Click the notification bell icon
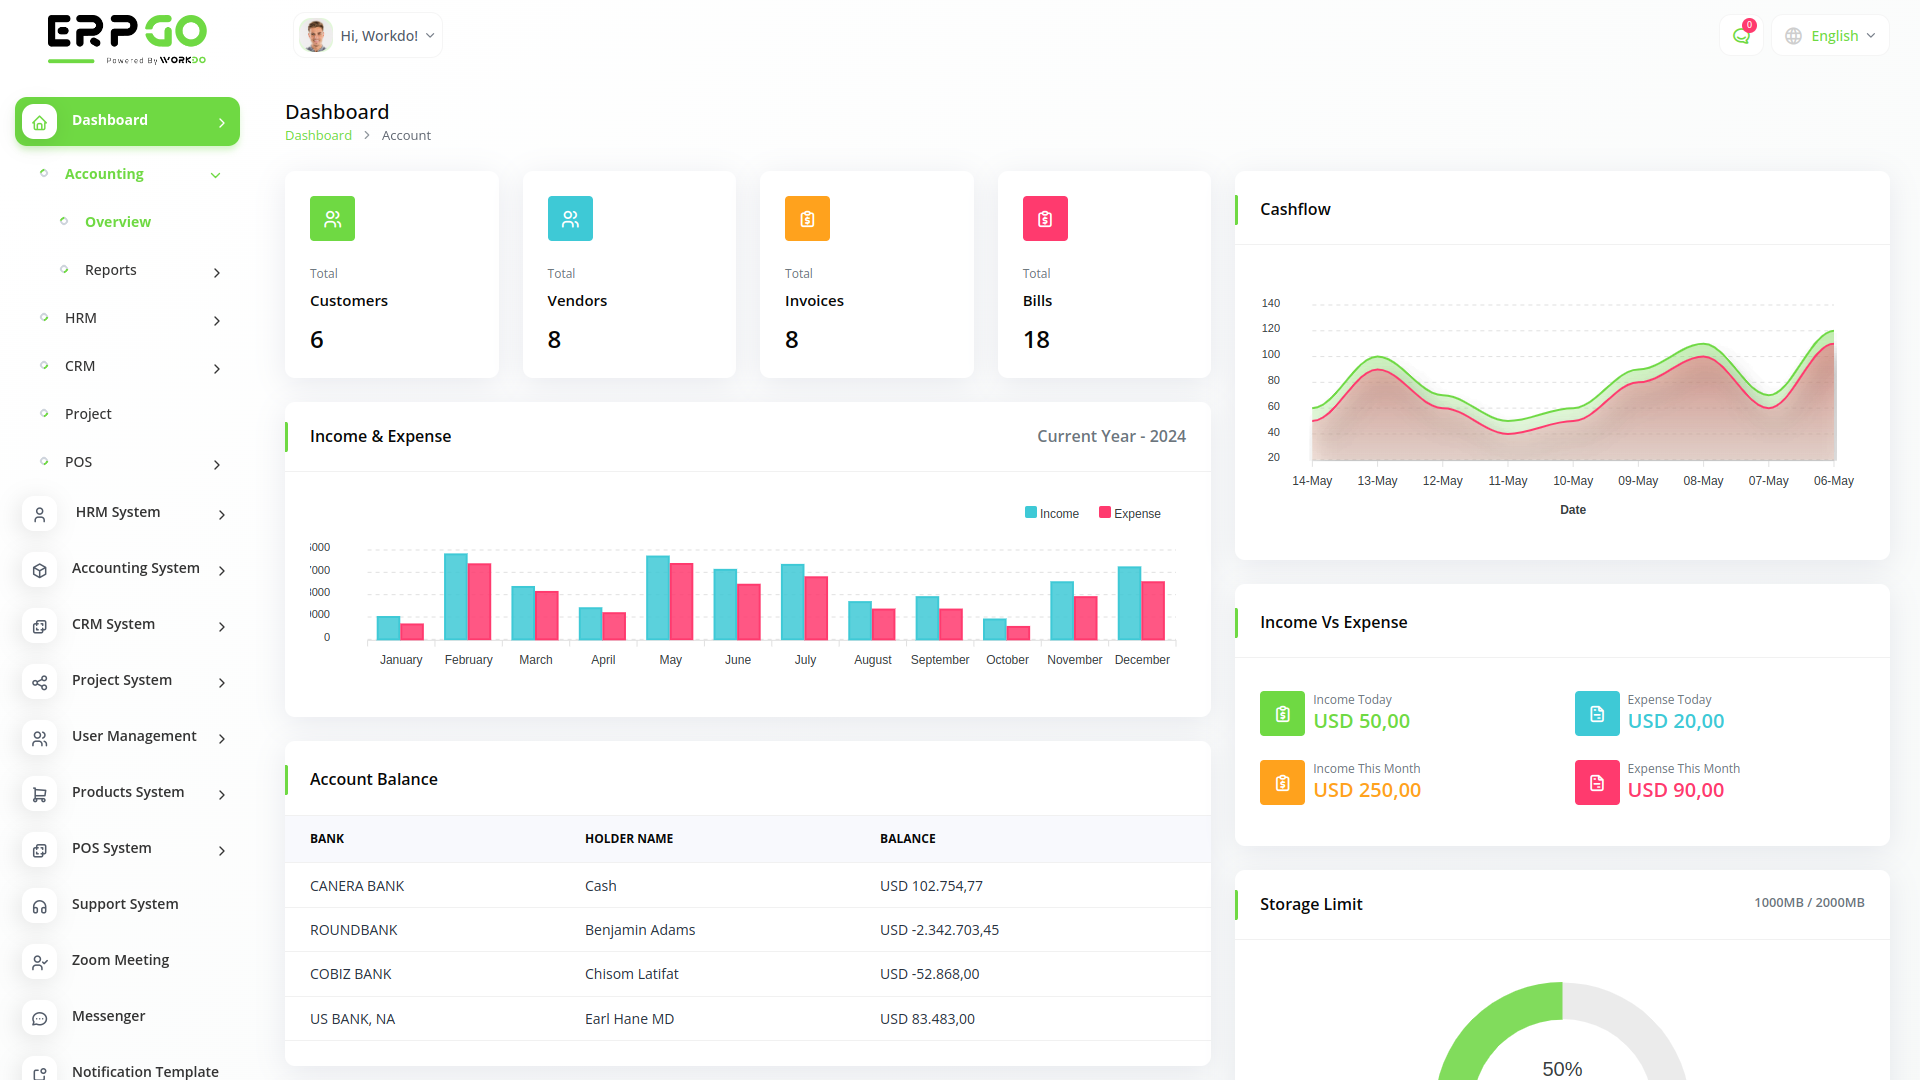The height and width of the screenshot is (1080, 1920). [1741, 36]
